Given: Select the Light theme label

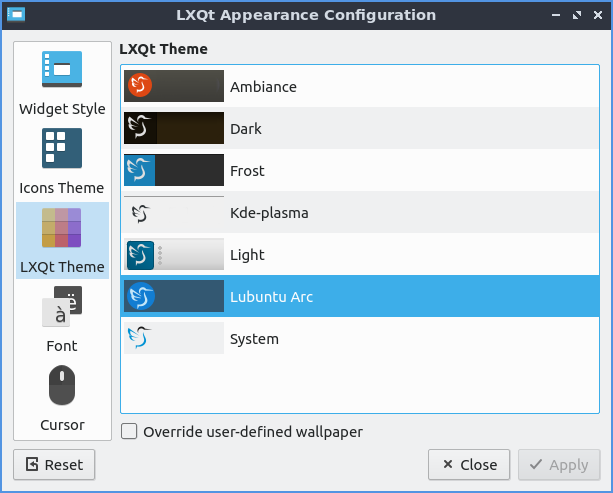Looking at the screenshot, I should (x=247, y=255).
